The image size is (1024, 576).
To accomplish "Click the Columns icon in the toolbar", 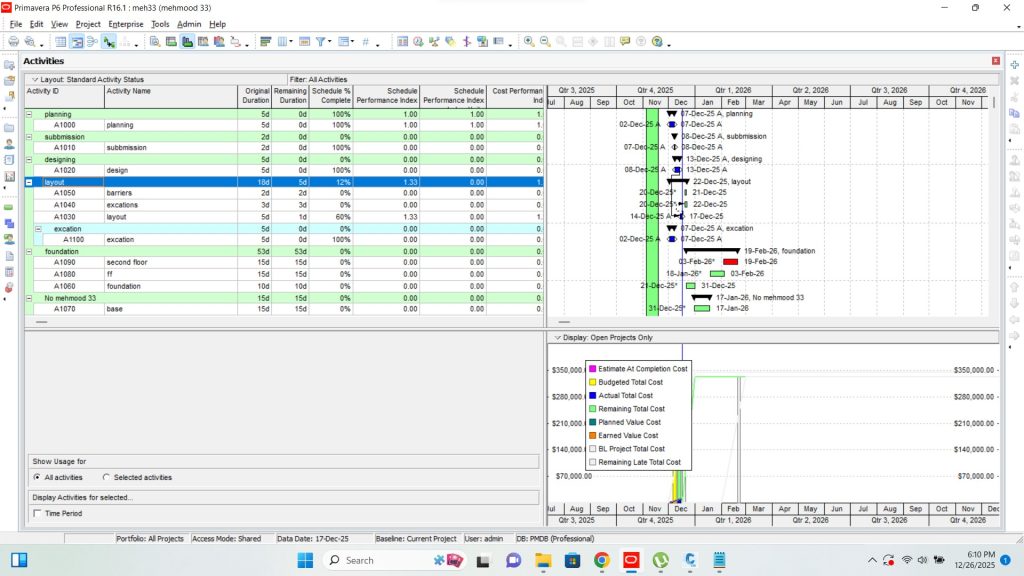I will pos(284,42).
